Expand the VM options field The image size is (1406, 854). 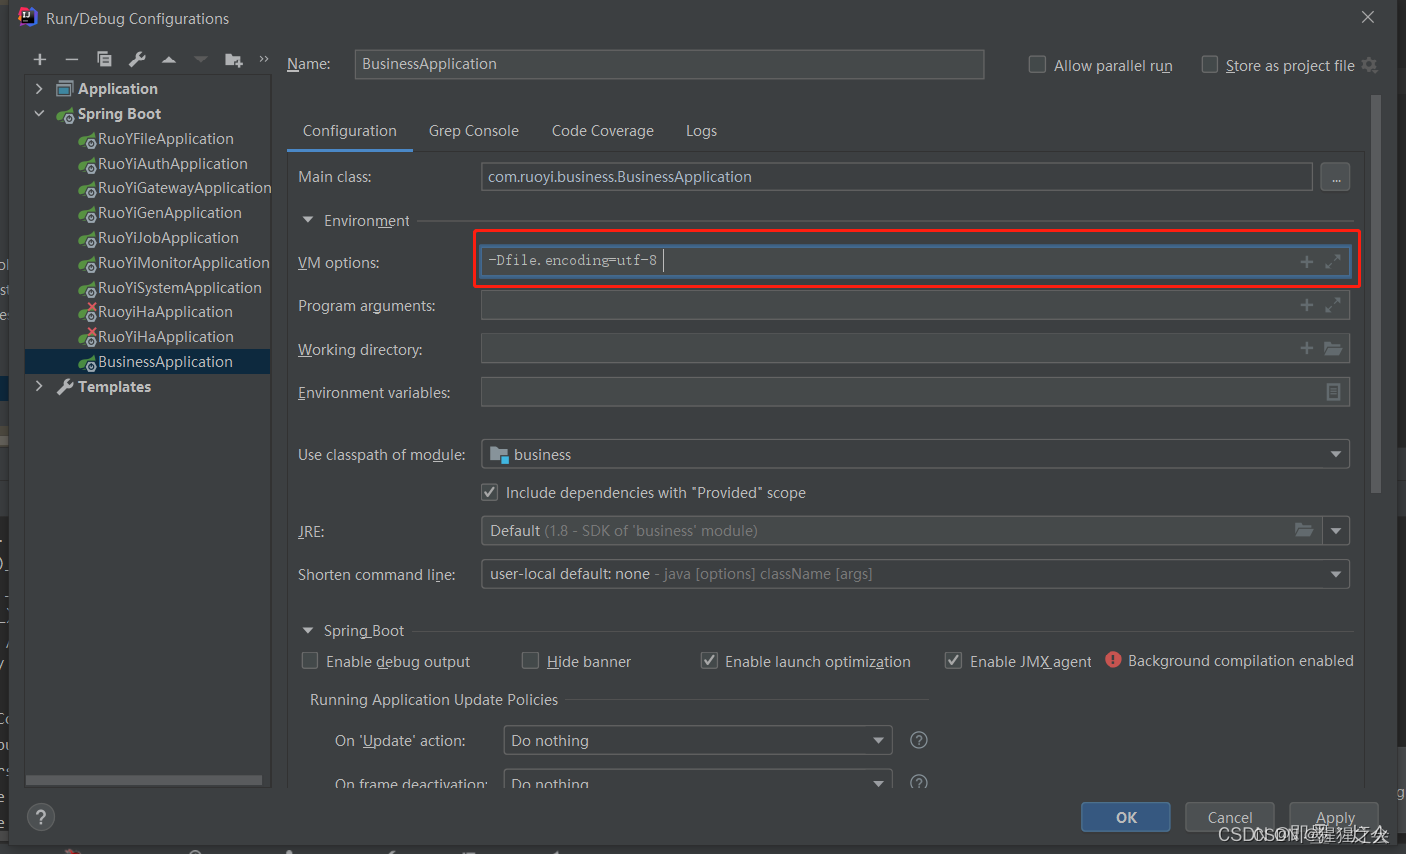click(1333, 262)
